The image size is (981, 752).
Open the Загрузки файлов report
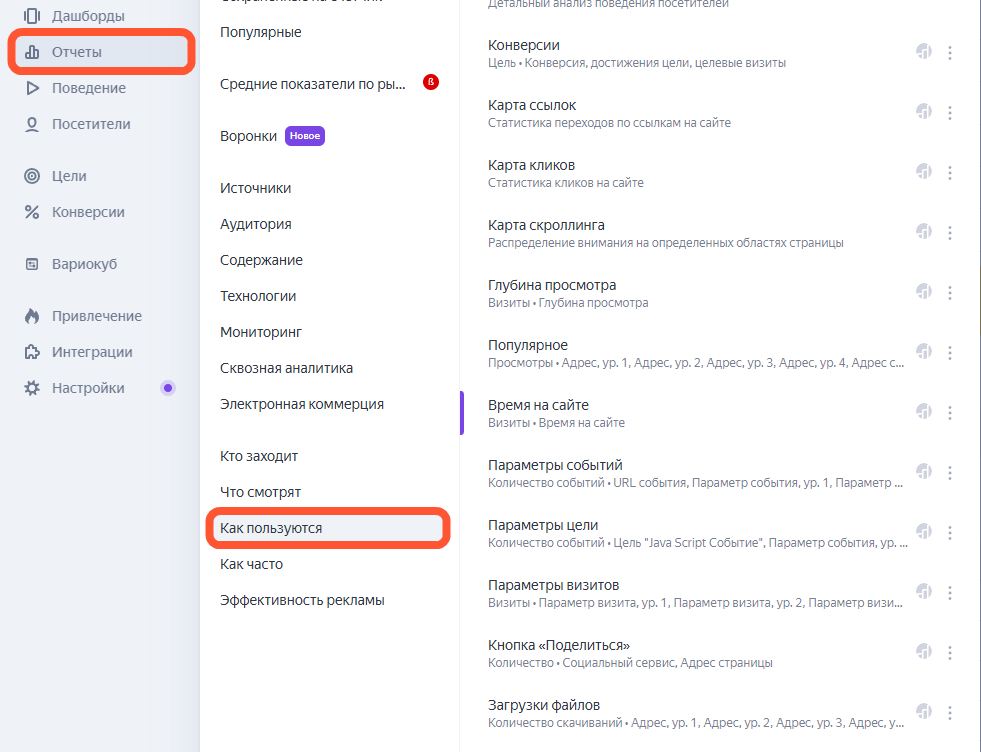544,705
